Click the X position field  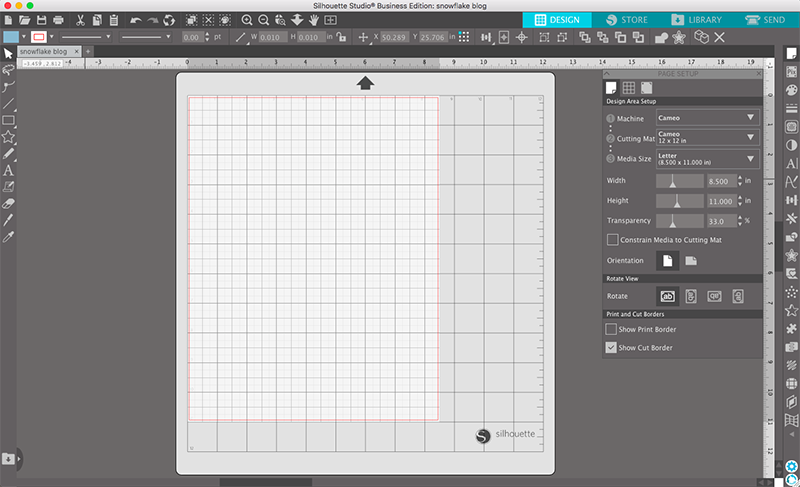394,37
